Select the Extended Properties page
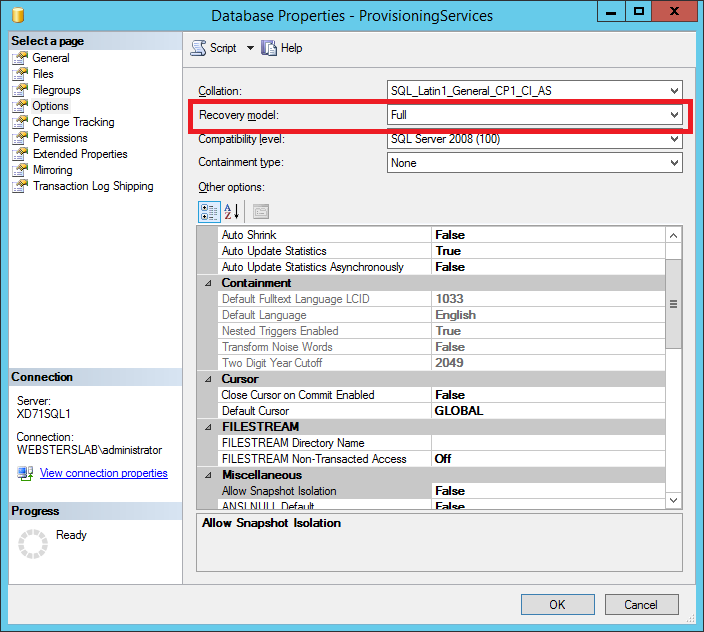This screenshot has width=704, height=632. [x=80, y=154]
